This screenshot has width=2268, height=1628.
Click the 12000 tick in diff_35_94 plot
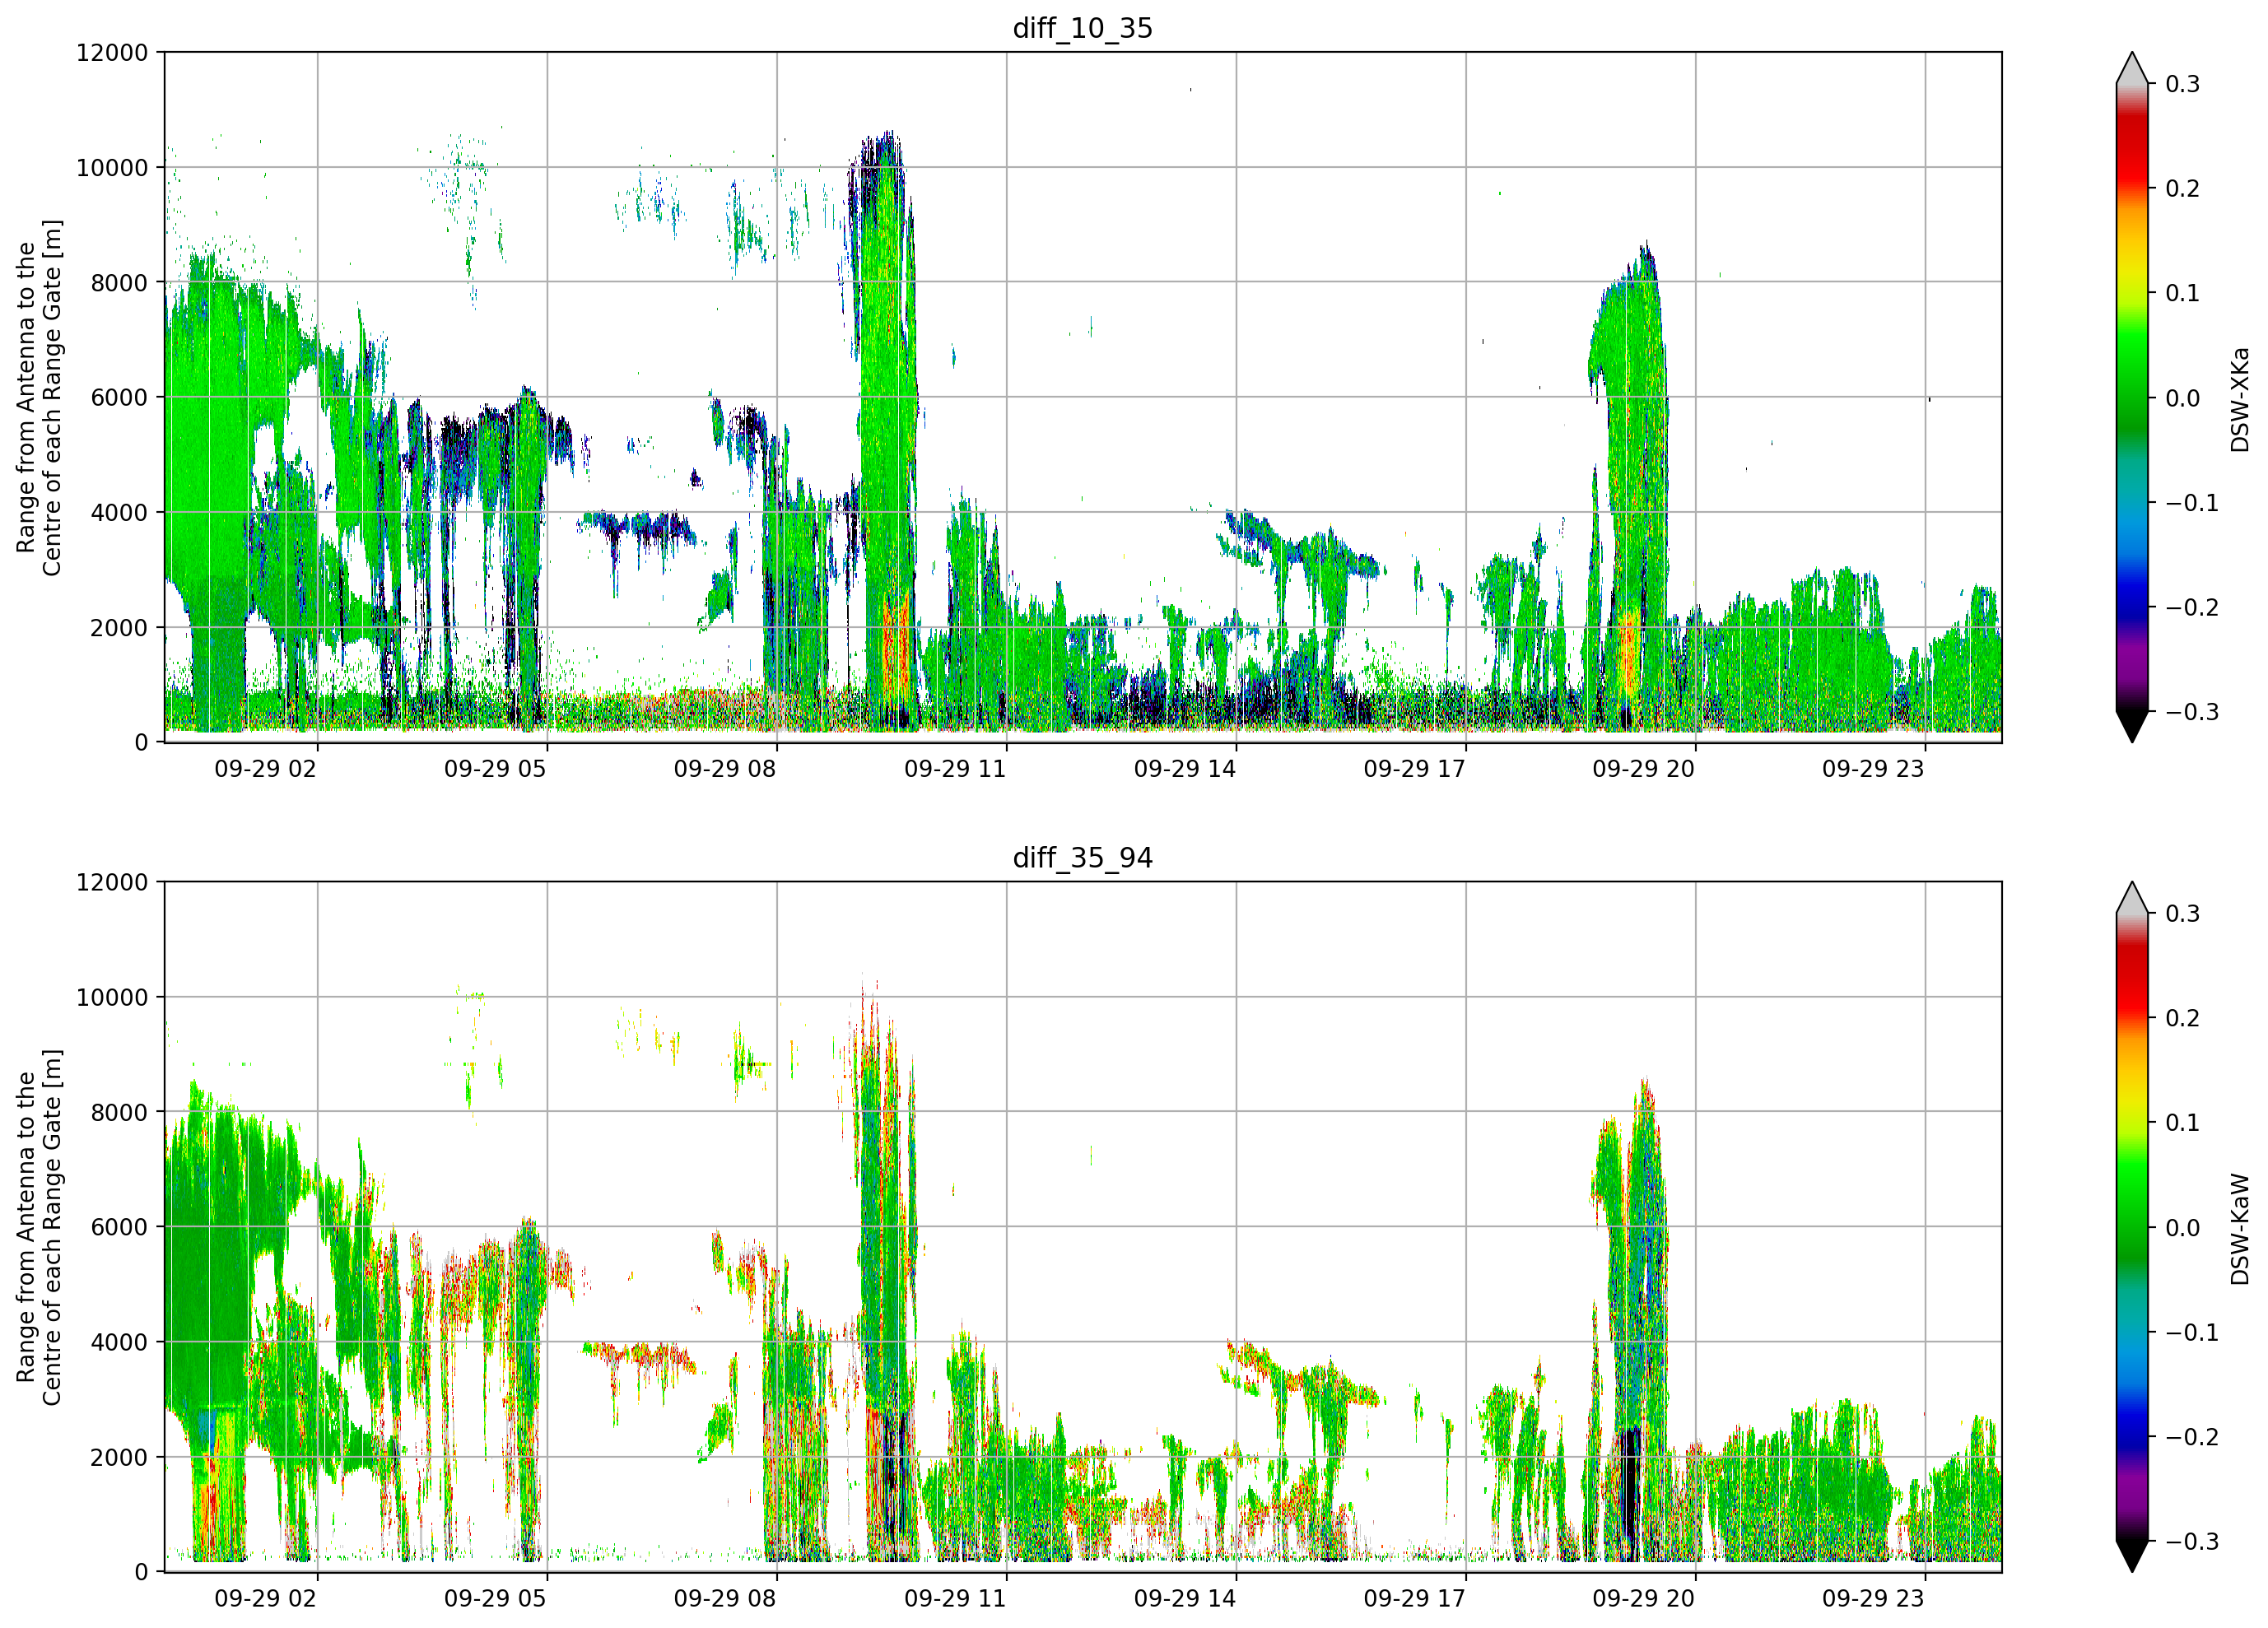pos(112,883)
